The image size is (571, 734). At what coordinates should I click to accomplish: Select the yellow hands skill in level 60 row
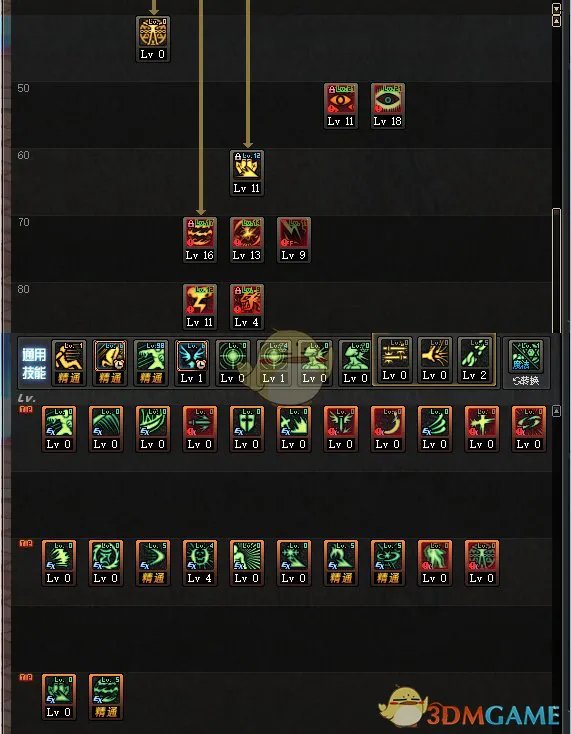pyautogui.click(x=247, y=173)
